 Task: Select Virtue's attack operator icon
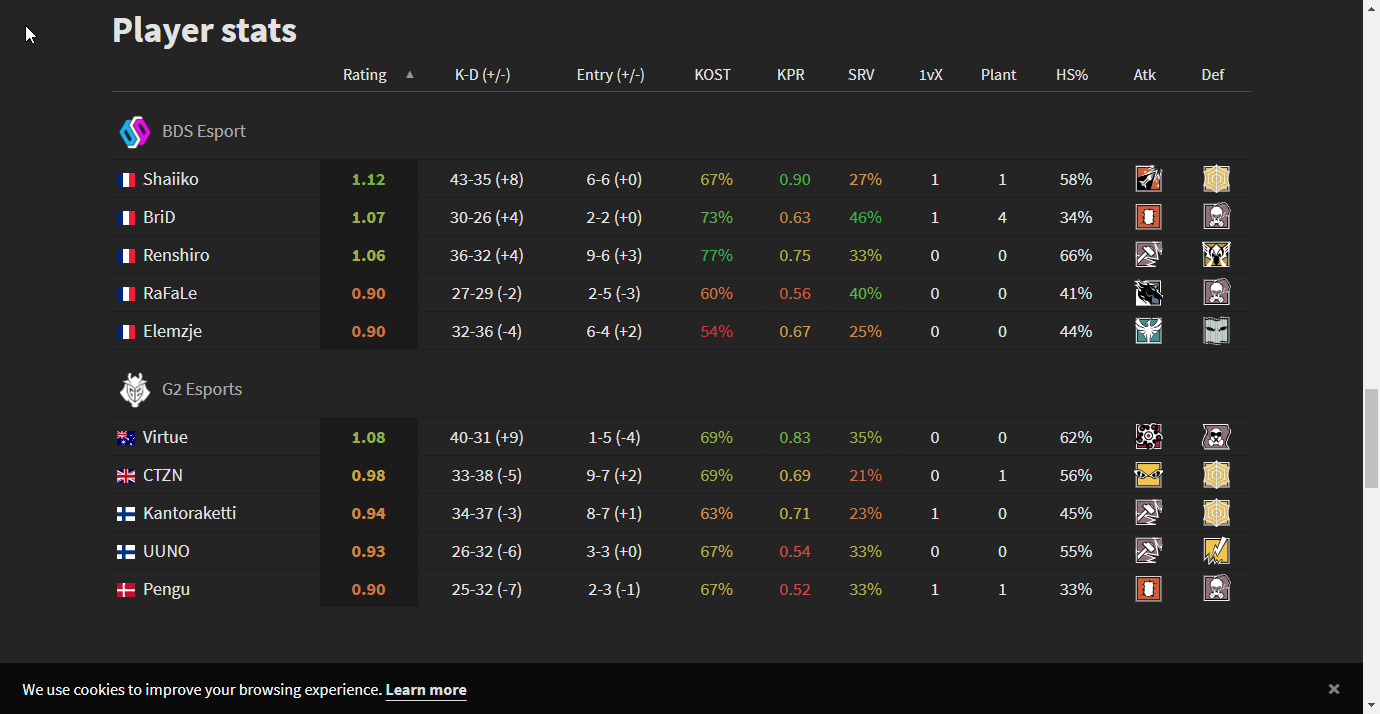coord(1148,437)
